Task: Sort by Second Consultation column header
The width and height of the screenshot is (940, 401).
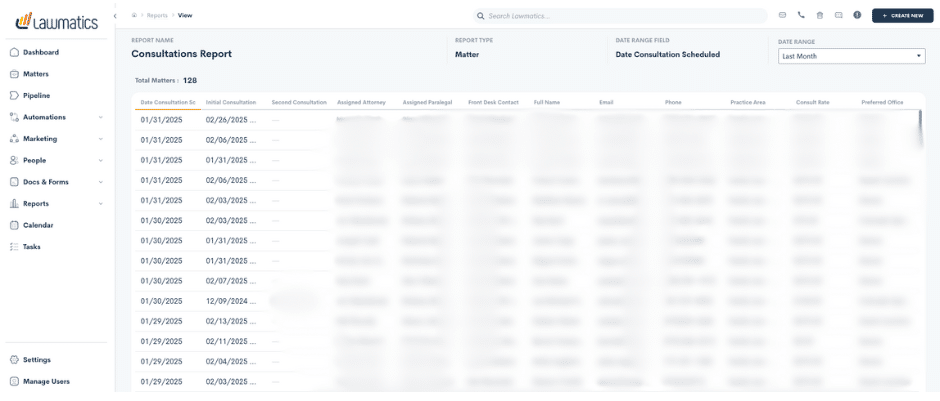Action: coord(299,102)
